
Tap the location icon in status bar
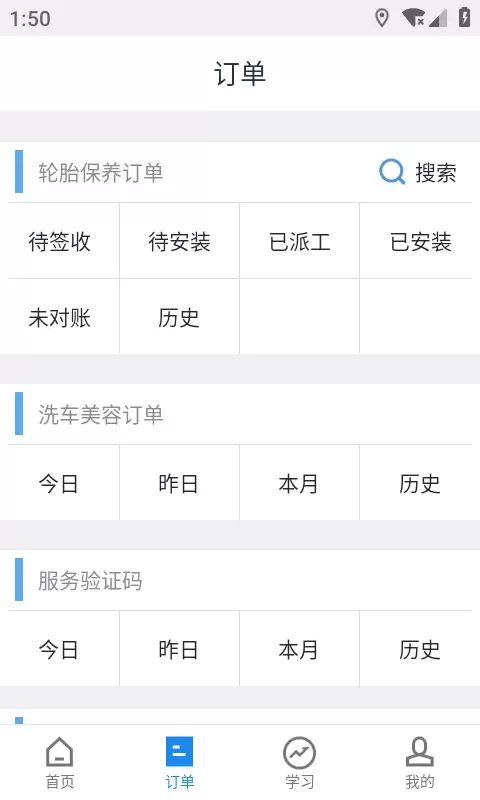pyautogui.click(x=382, y=18)
